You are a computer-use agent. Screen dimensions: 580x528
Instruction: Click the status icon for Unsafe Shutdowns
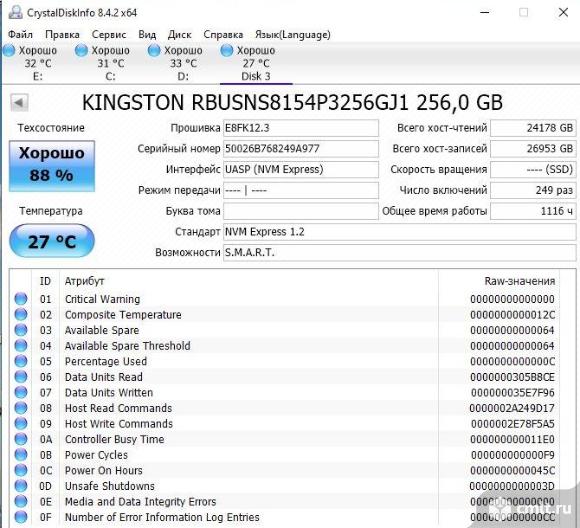(21, 485)
